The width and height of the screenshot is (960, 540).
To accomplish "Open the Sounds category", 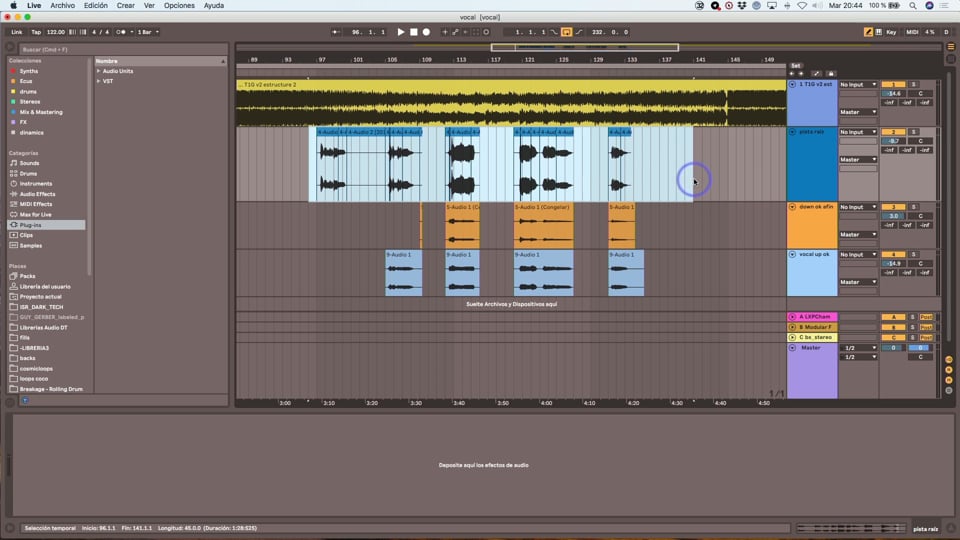I will [29, 163].
